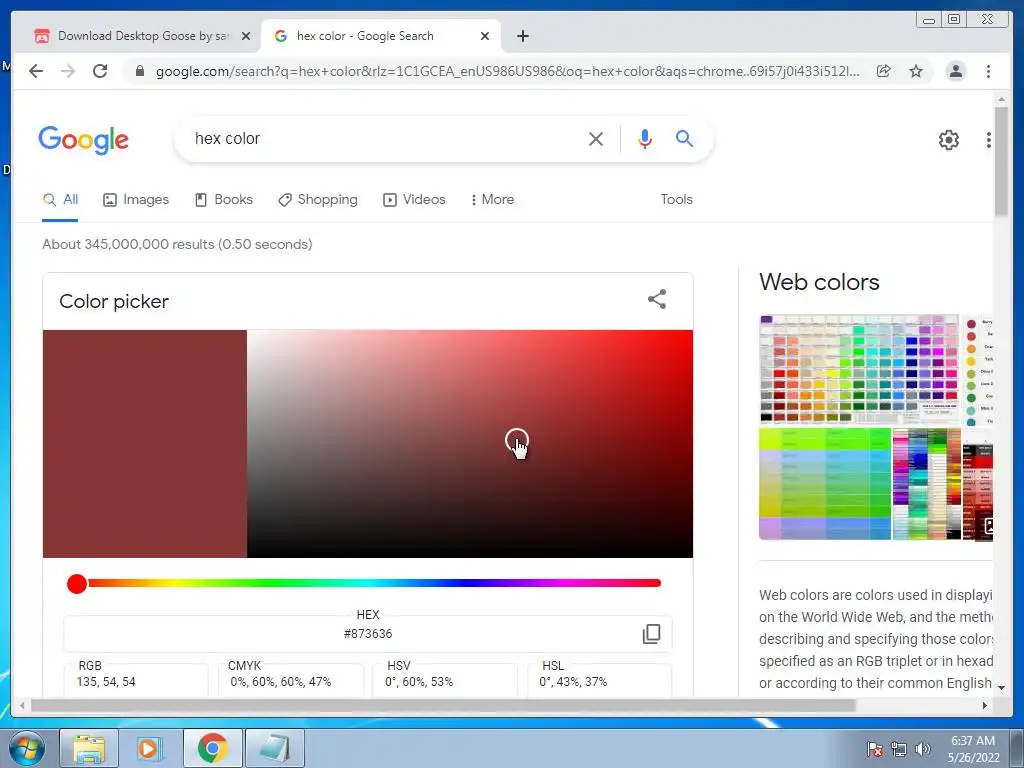This screenshot has height=768, width=1024.
Task: Switch to Books results
Action: point(223,200)
